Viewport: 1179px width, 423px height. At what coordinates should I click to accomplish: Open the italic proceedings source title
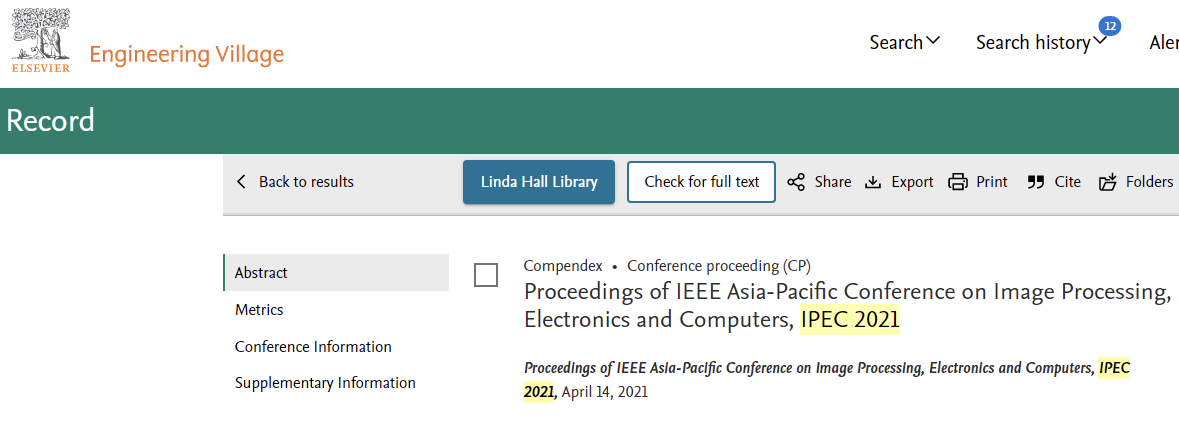click(x=826, y=379)
